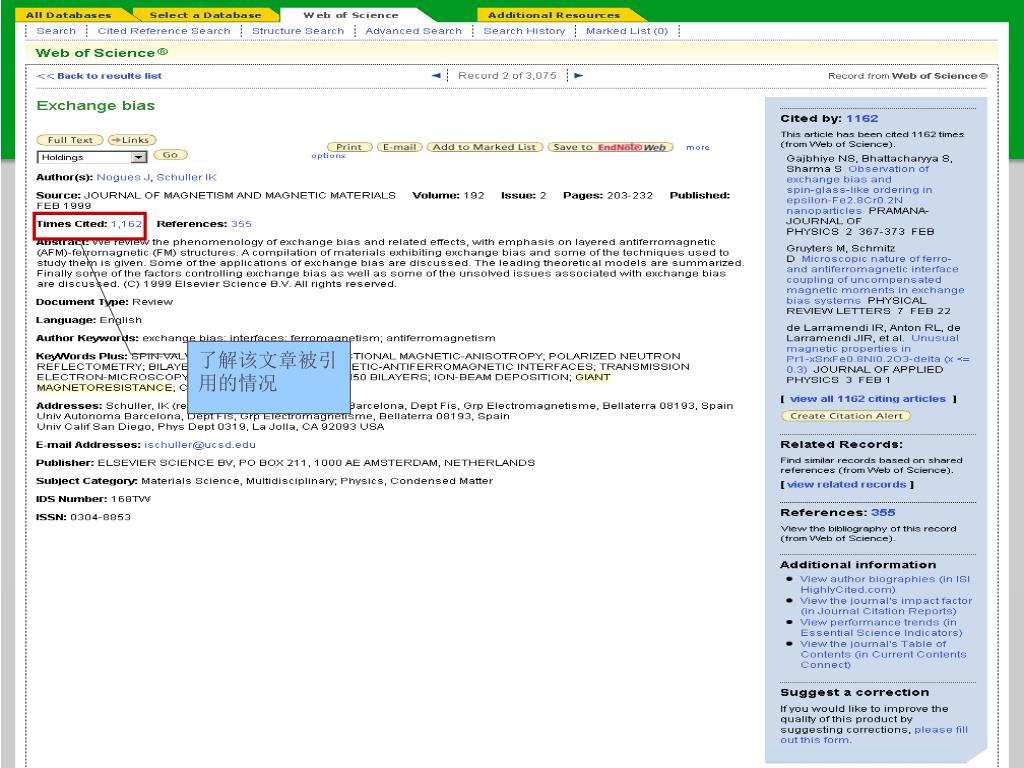Open References 355 link in record
Image resolution: width=1024 pixels, height=768 pixels.
click(241, 224)
